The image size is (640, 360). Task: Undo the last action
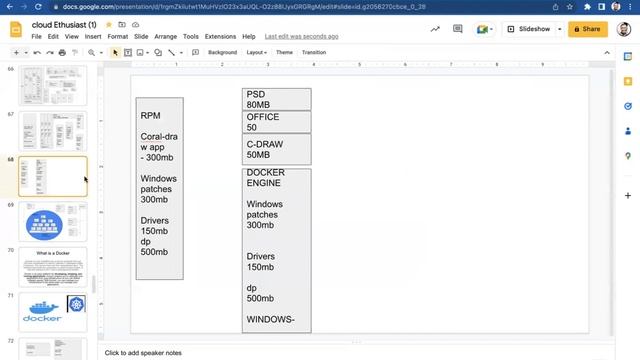(x=37, y=53)
